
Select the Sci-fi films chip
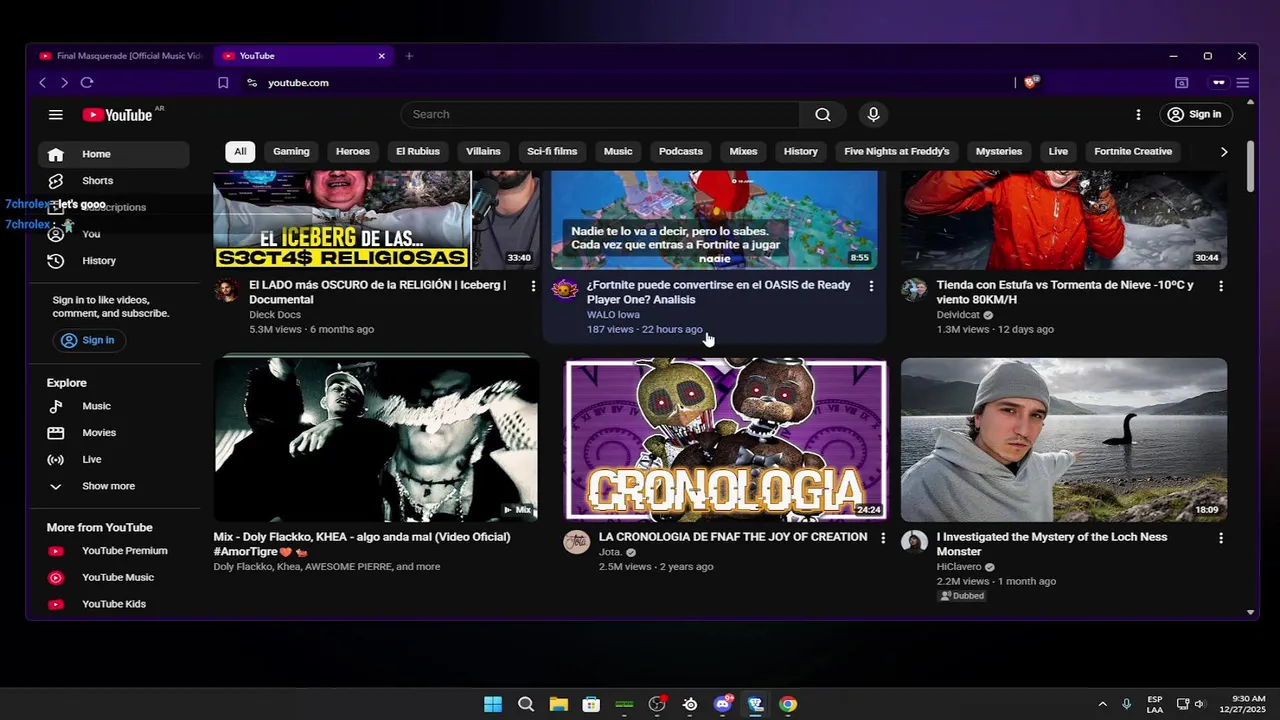552,151
